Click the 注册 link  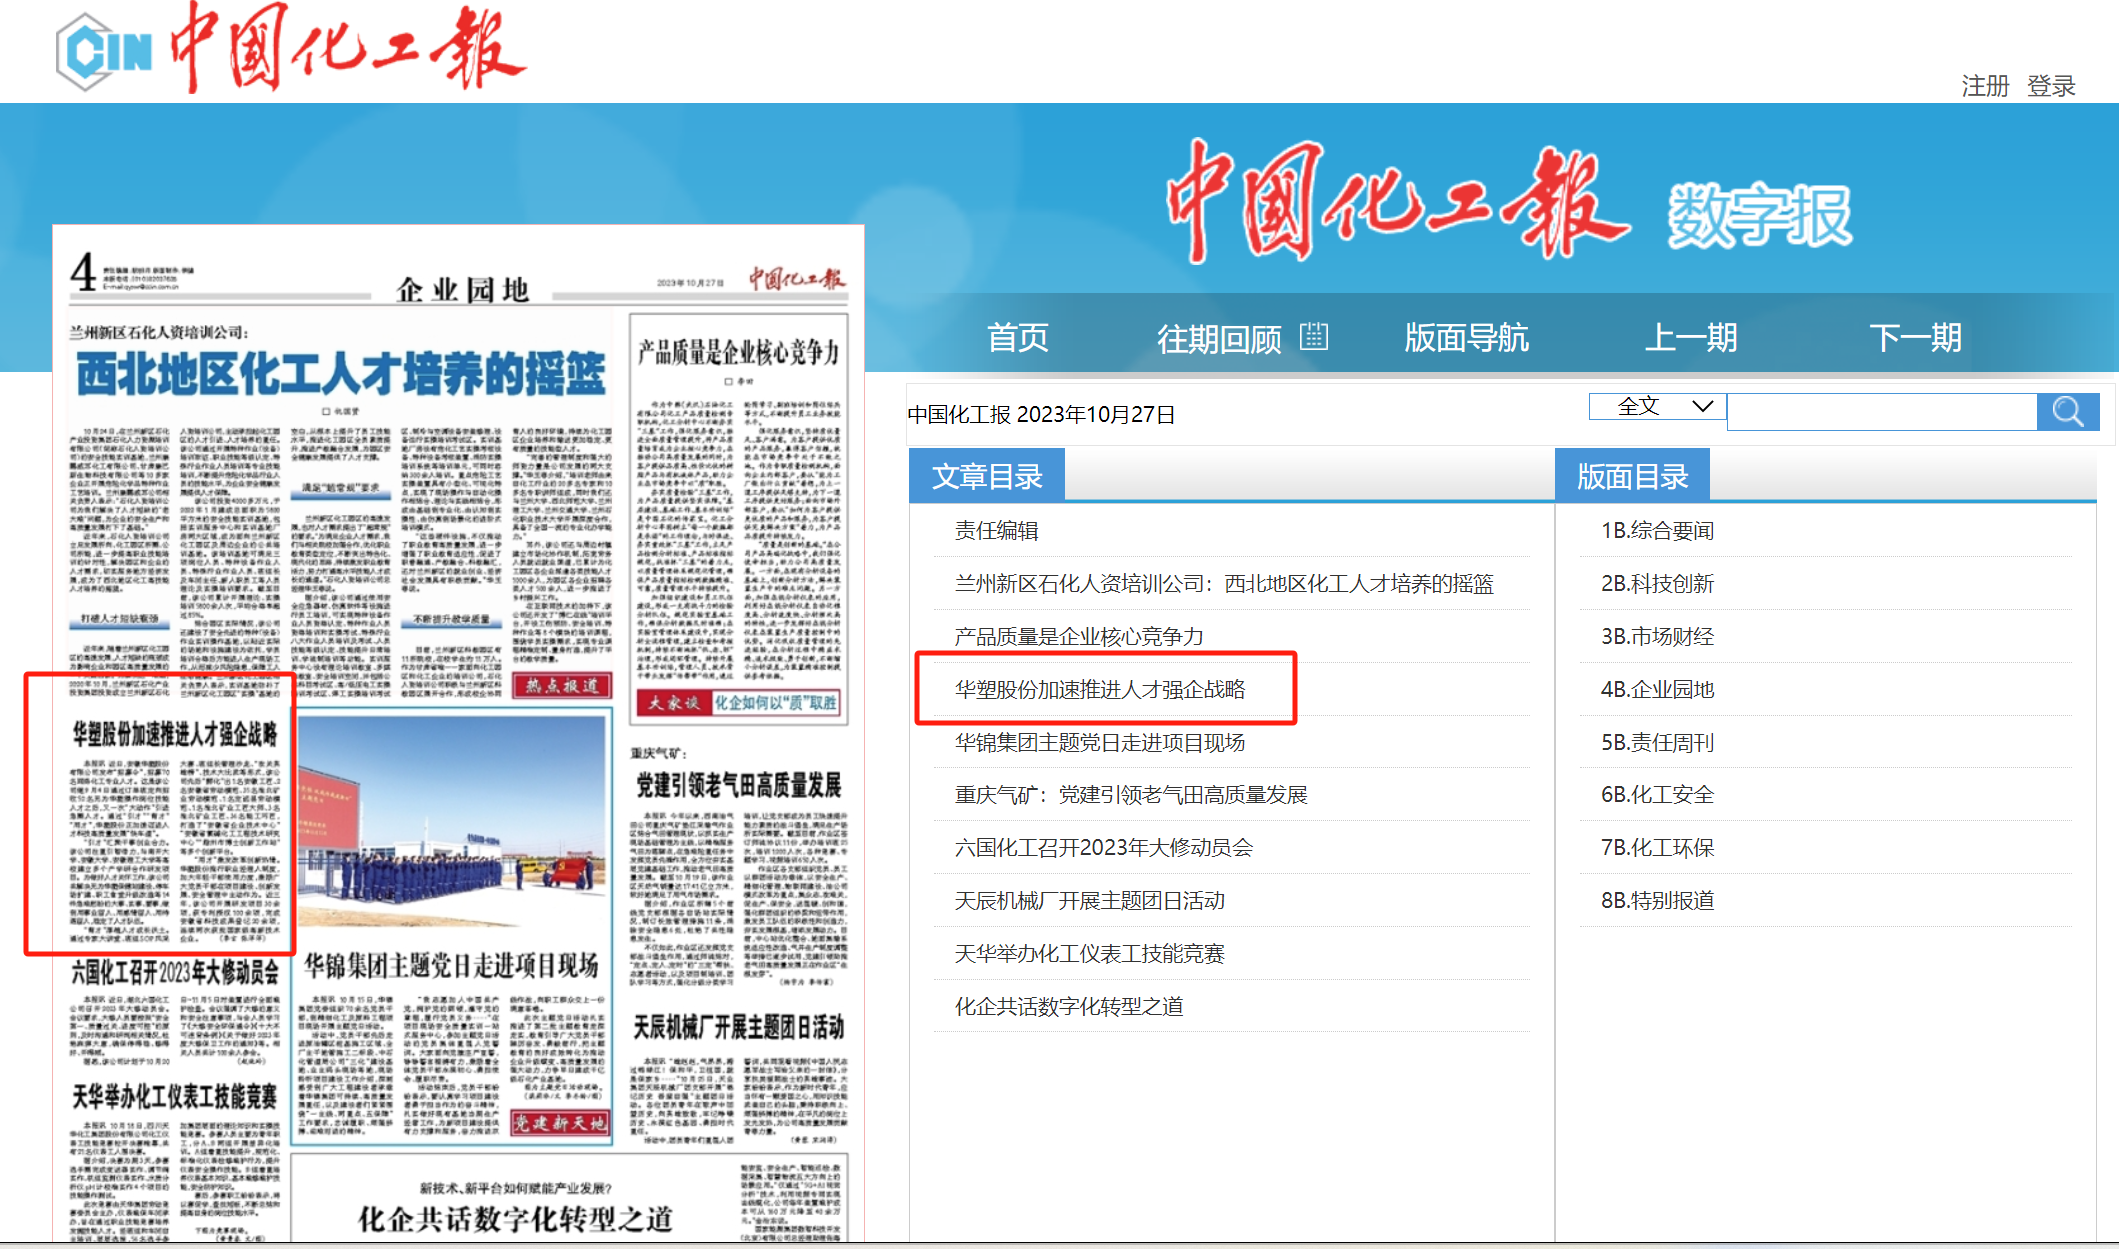point(1984,86)
